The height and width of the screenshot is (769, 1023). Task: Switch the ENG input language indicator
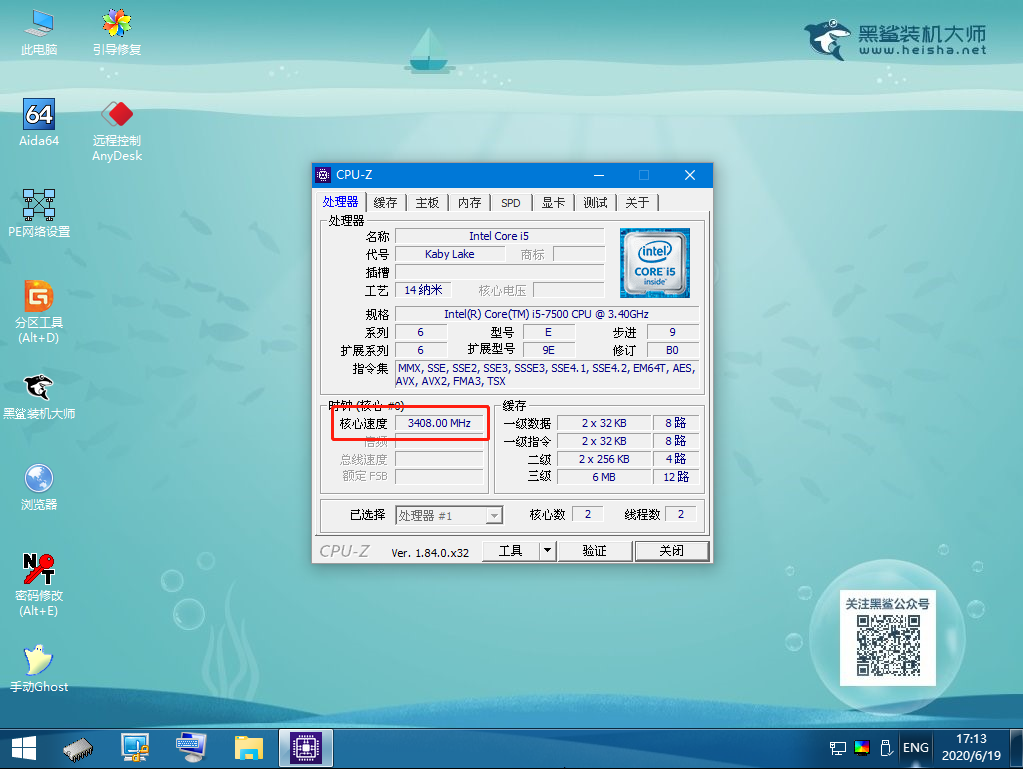(915, 748)
